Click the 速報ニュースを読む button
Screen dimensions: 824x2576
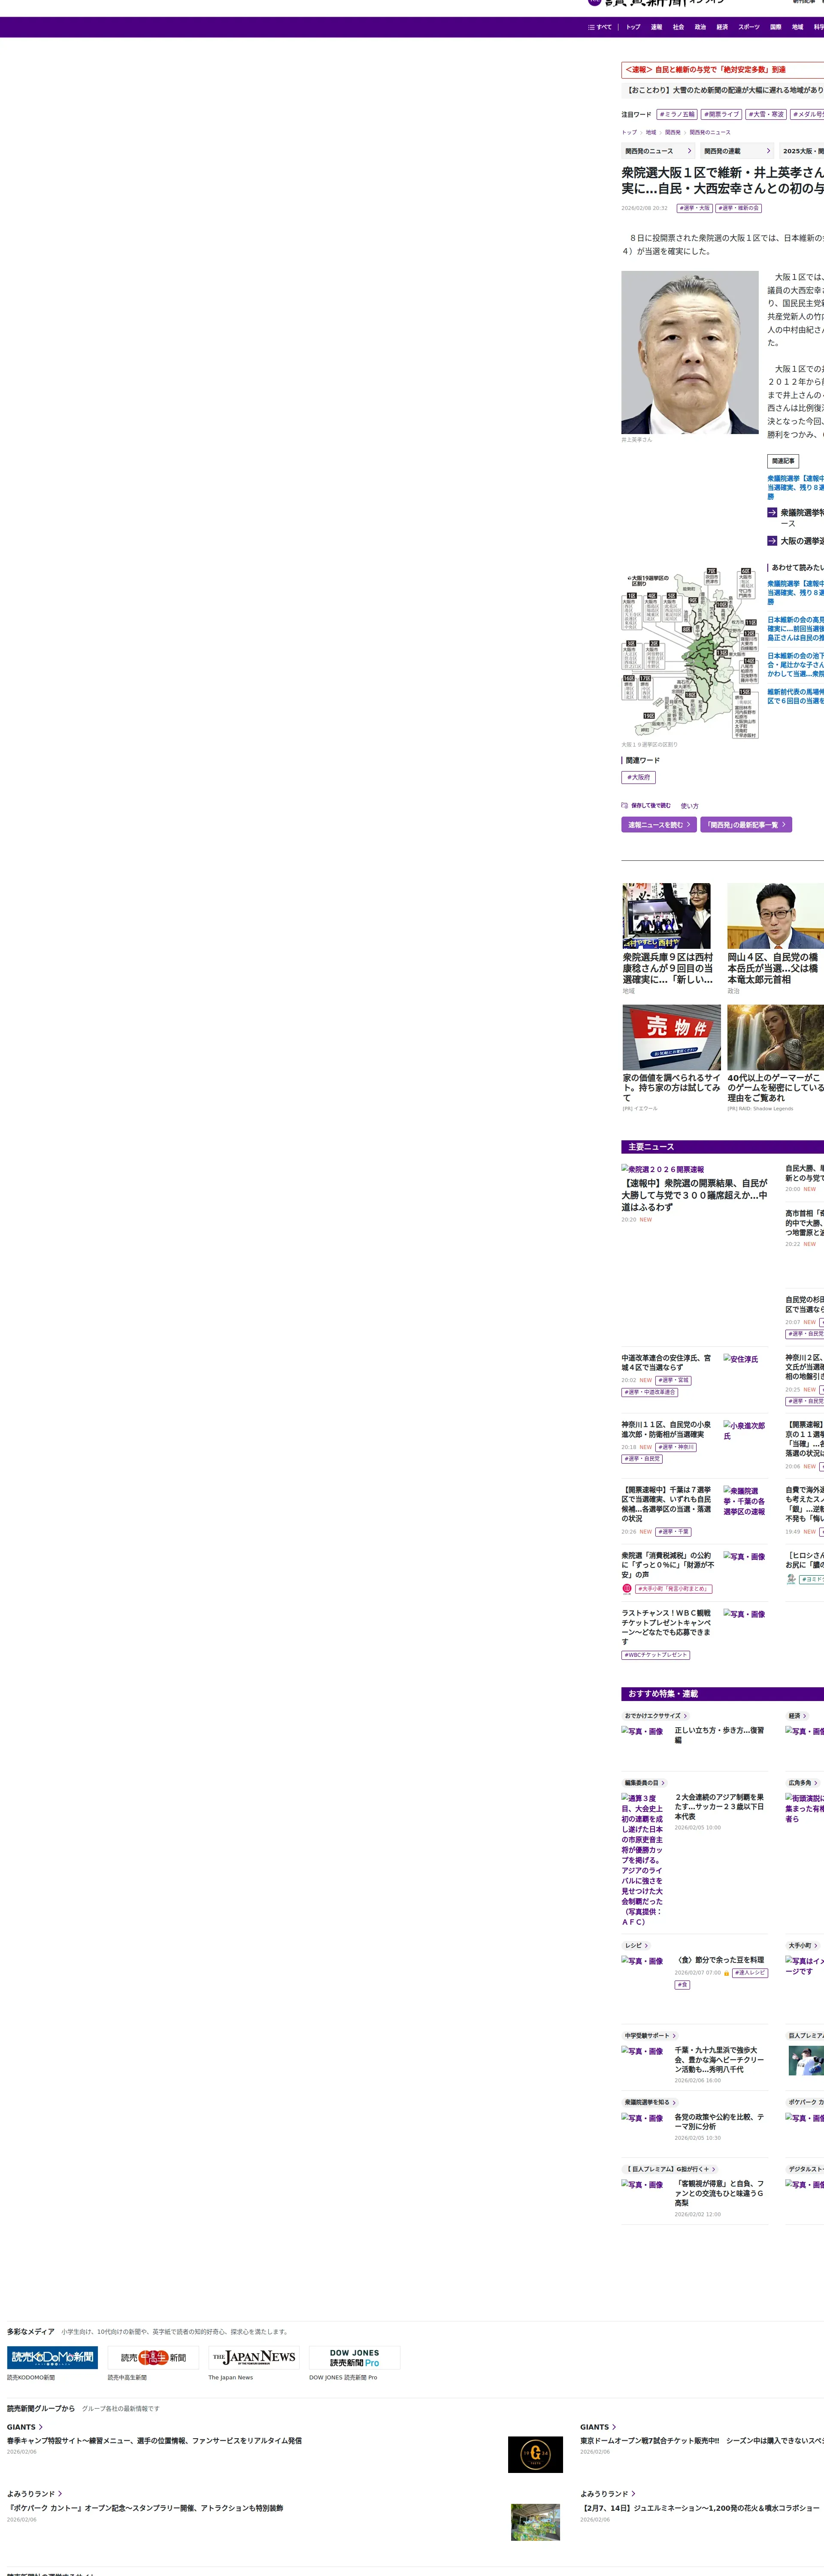(659, 825)
